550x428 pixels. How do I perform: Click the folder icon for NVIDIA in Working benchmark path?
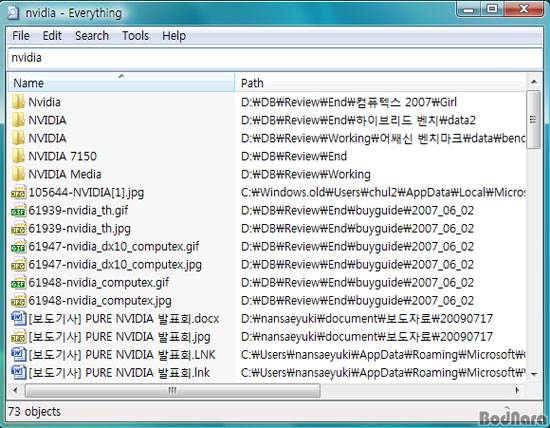point(18,138)
